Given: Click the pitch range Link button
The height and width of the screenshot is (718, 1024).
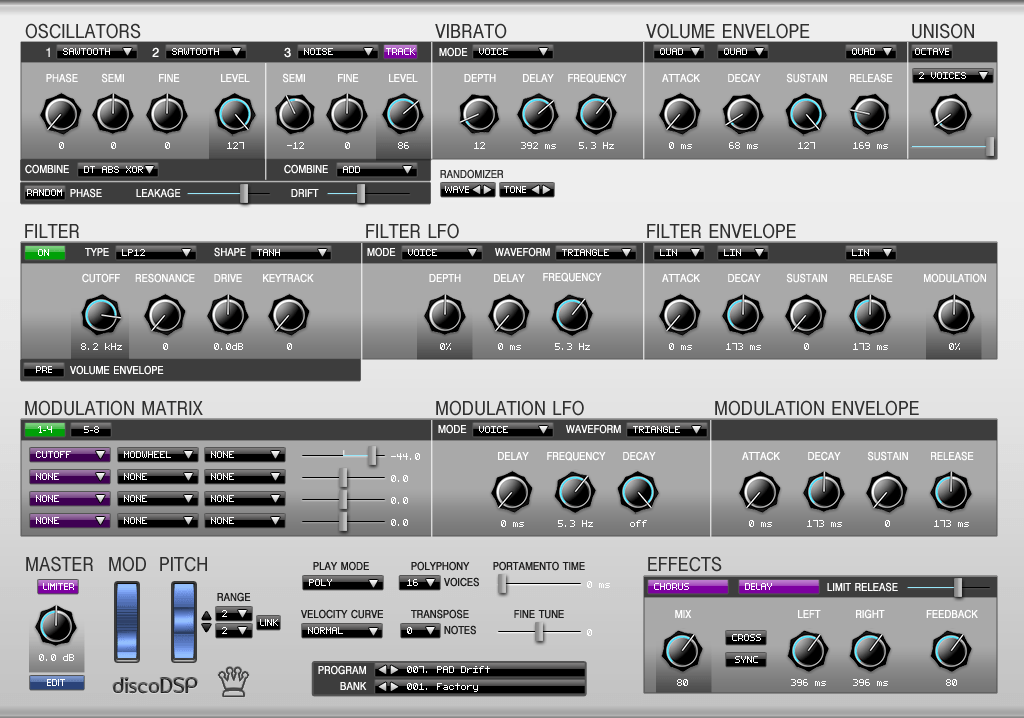Looking at the screenshot, I should pos(268,622).
